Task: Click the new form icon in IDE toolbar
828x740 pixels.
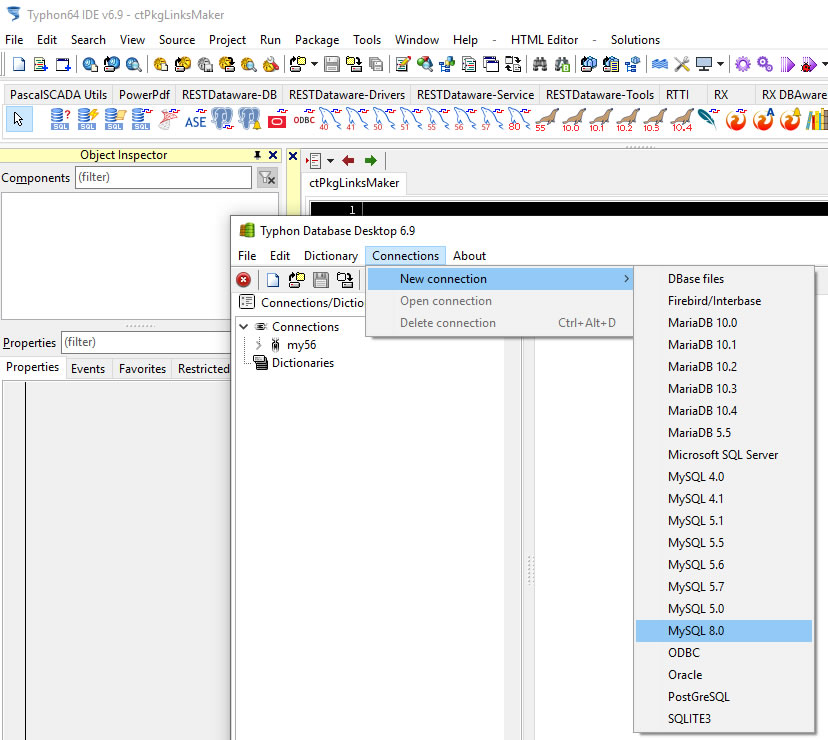Action: 63,64
